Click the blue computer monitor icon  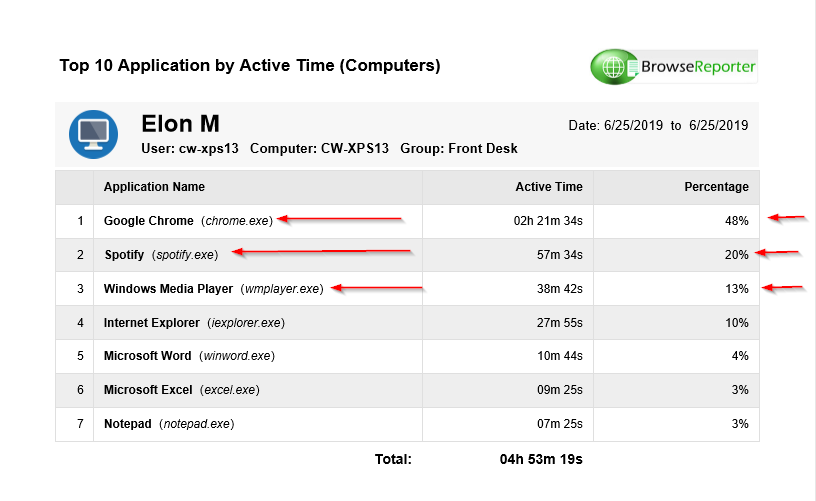[x=94, y=134]
